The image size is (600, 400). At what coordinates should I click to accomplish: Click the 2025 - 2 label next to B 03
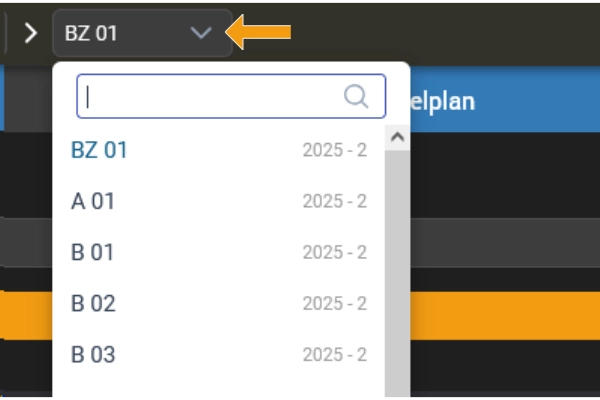335,354
